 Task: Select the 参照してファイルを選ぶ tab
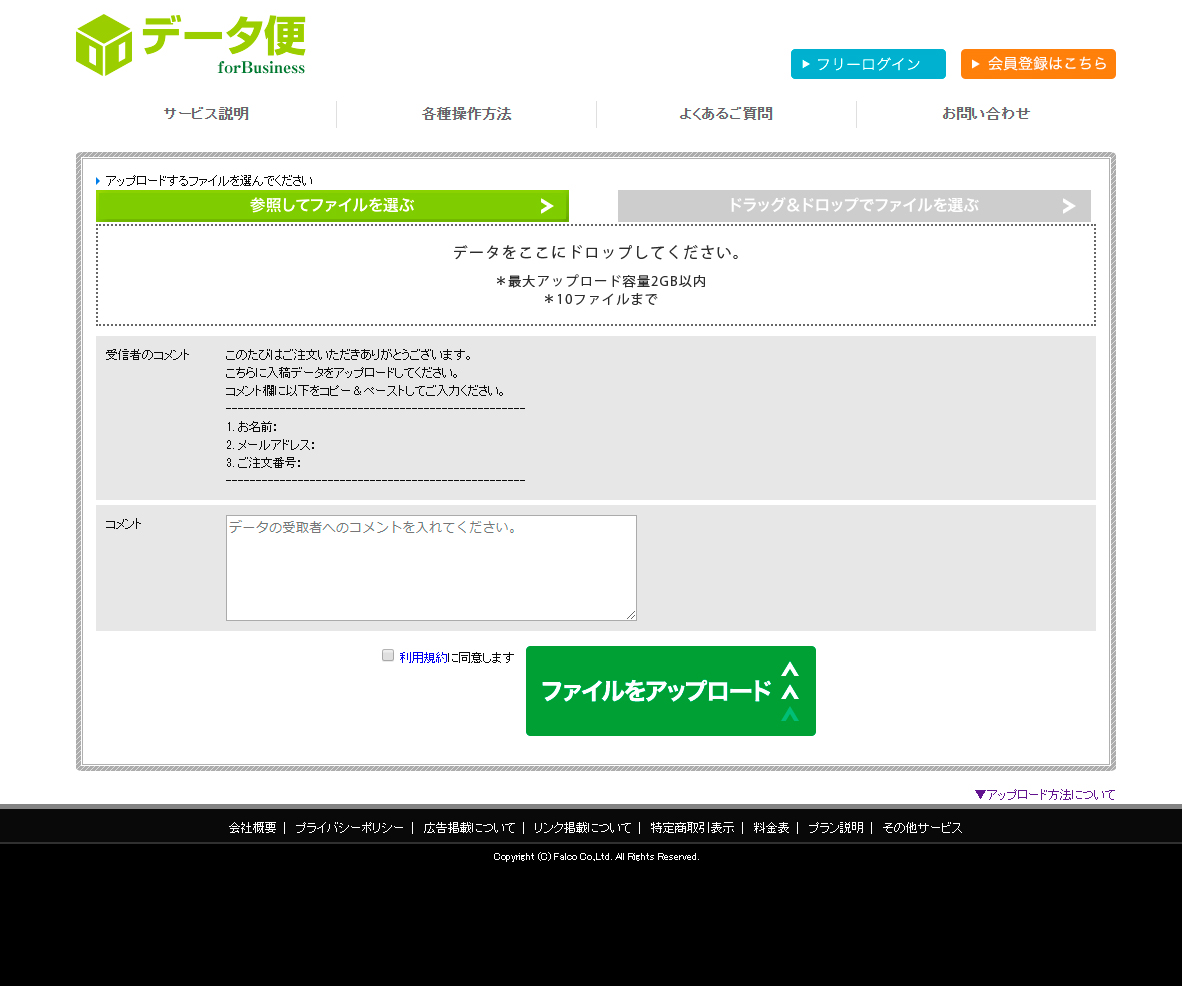tap(332, 206)
